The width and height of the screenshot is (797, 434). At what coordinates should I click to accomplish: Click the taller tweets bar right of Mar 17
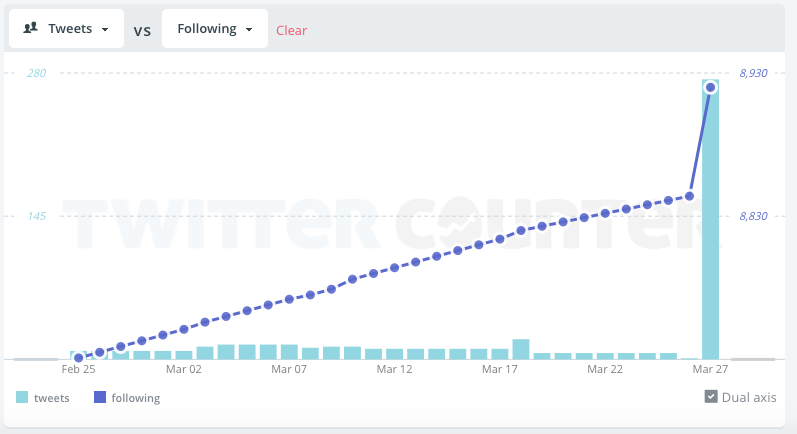click(521, 349)
